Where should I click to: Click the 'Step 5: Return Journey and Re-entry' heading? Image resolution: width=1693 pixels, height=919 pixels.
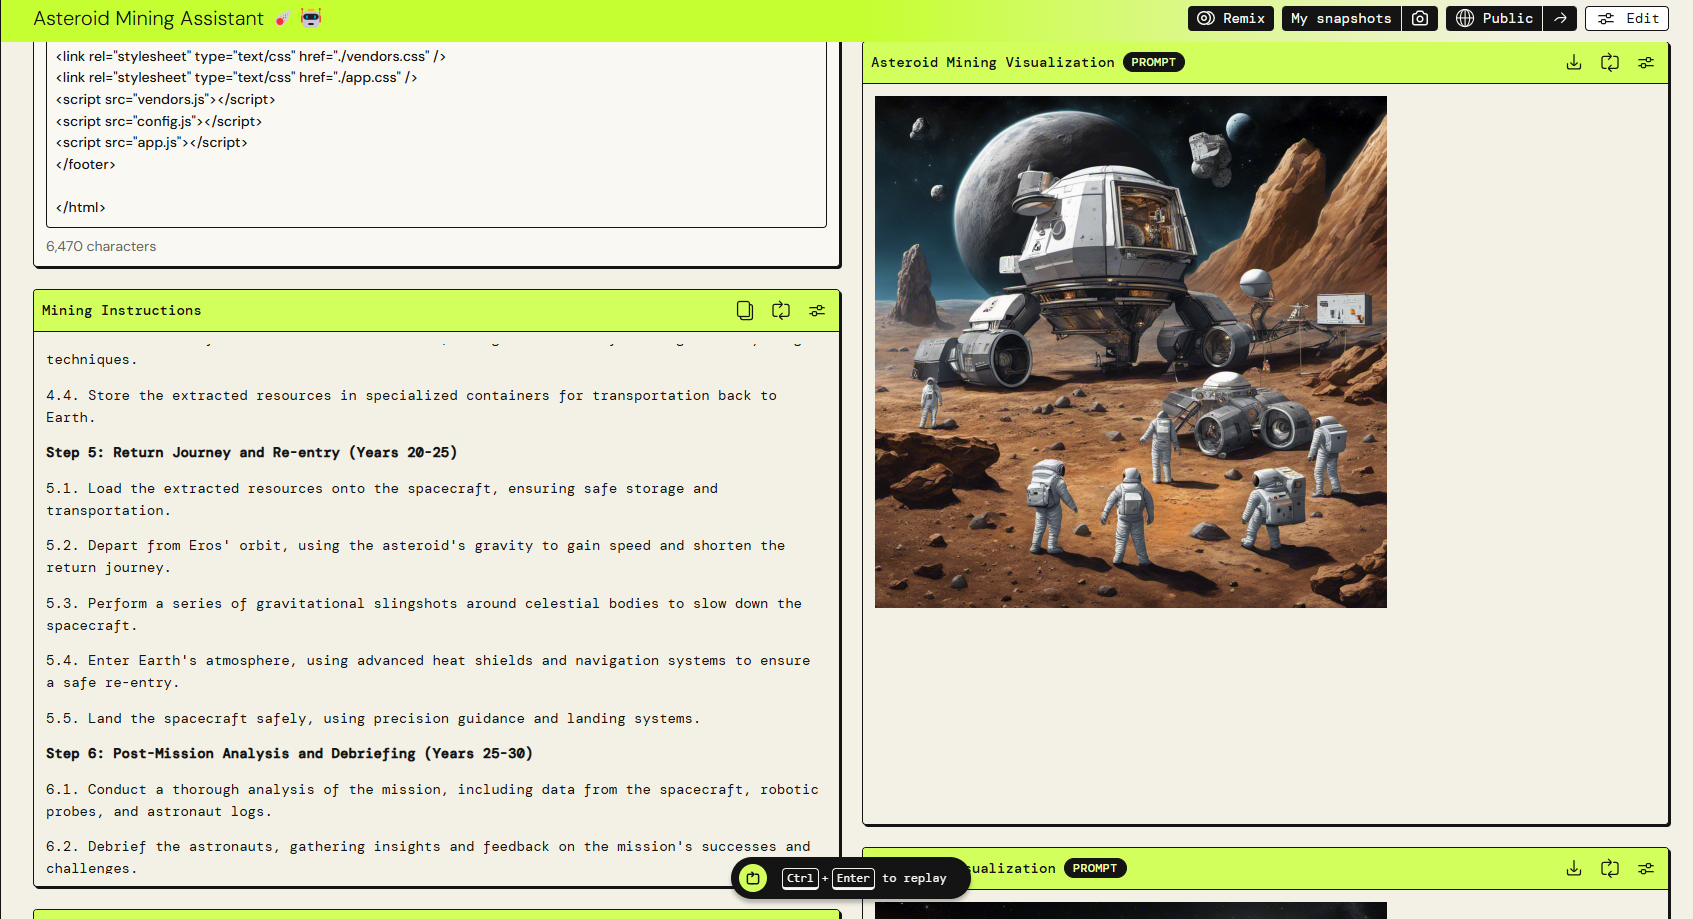(251, 453)
